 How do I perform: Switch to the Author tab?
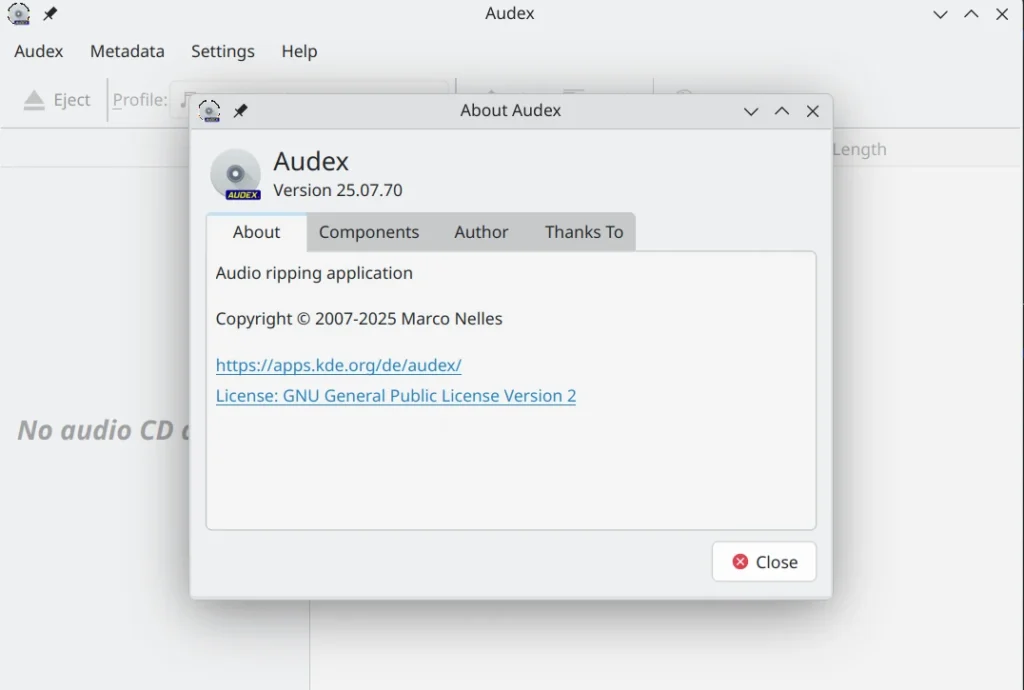481,232
